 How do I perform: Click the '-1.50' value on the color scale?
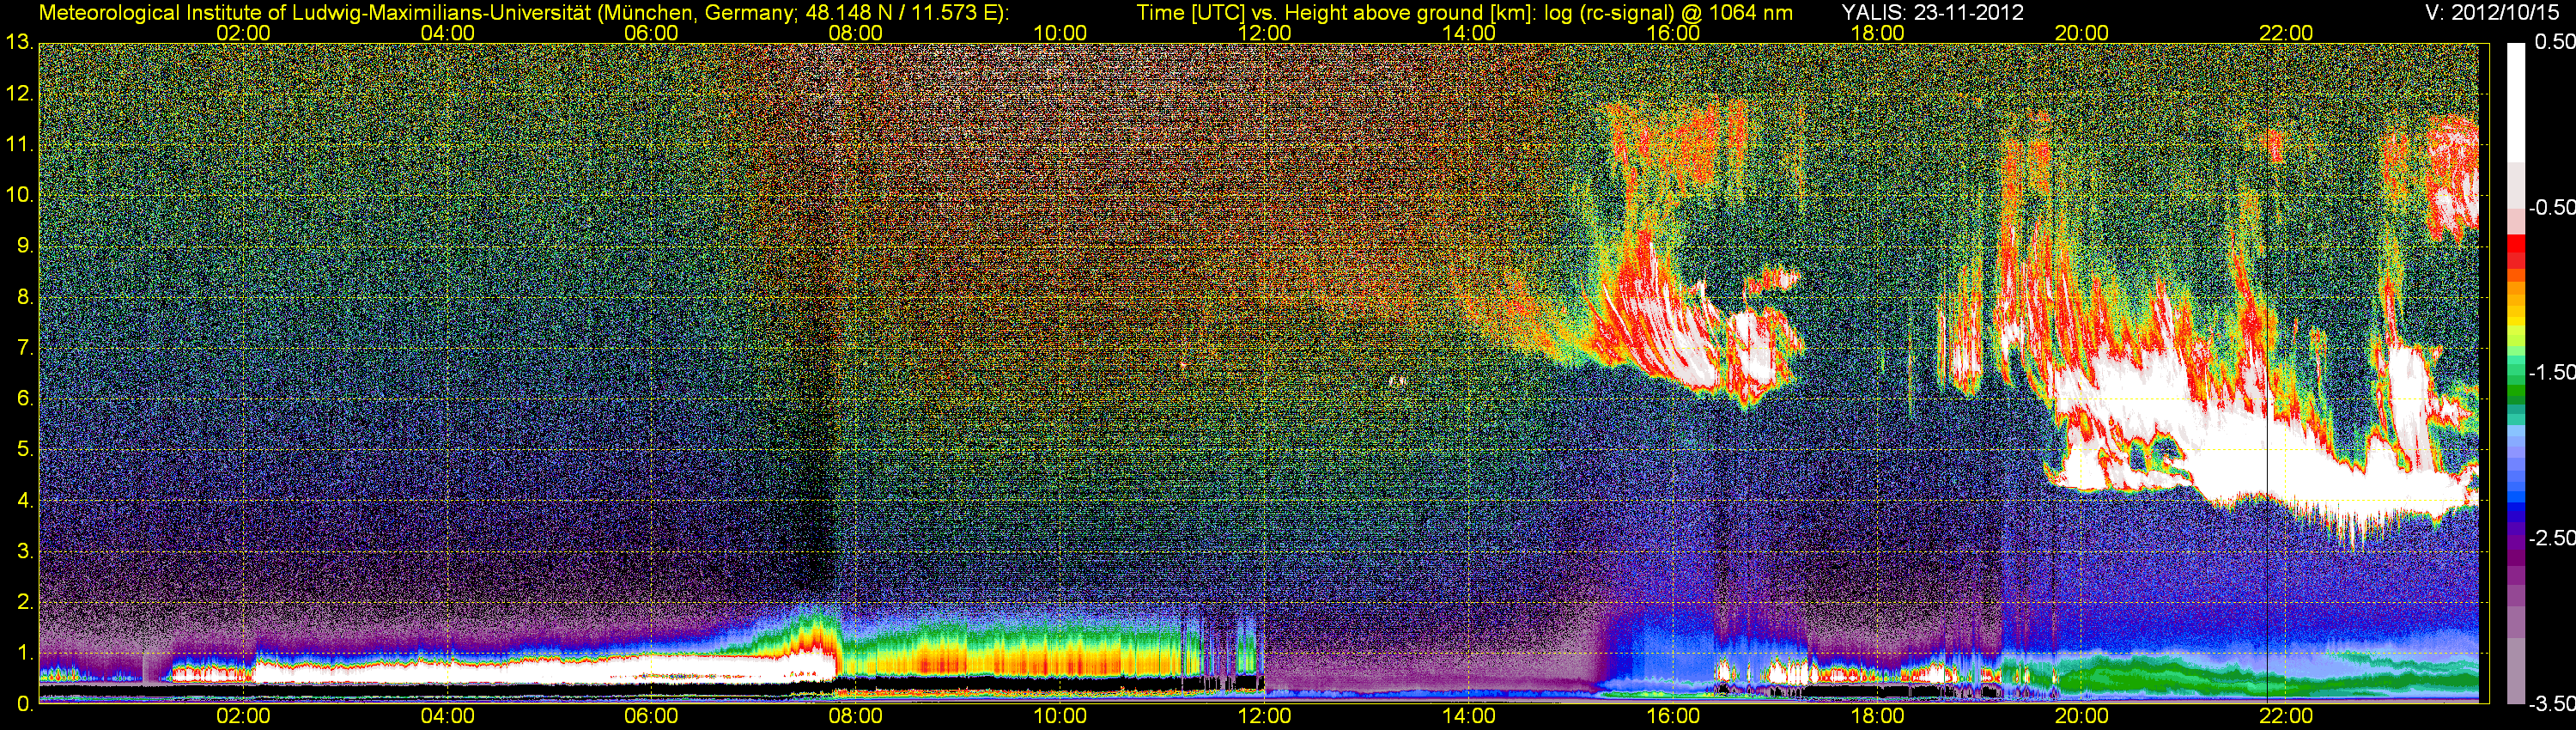point(2551,373)
